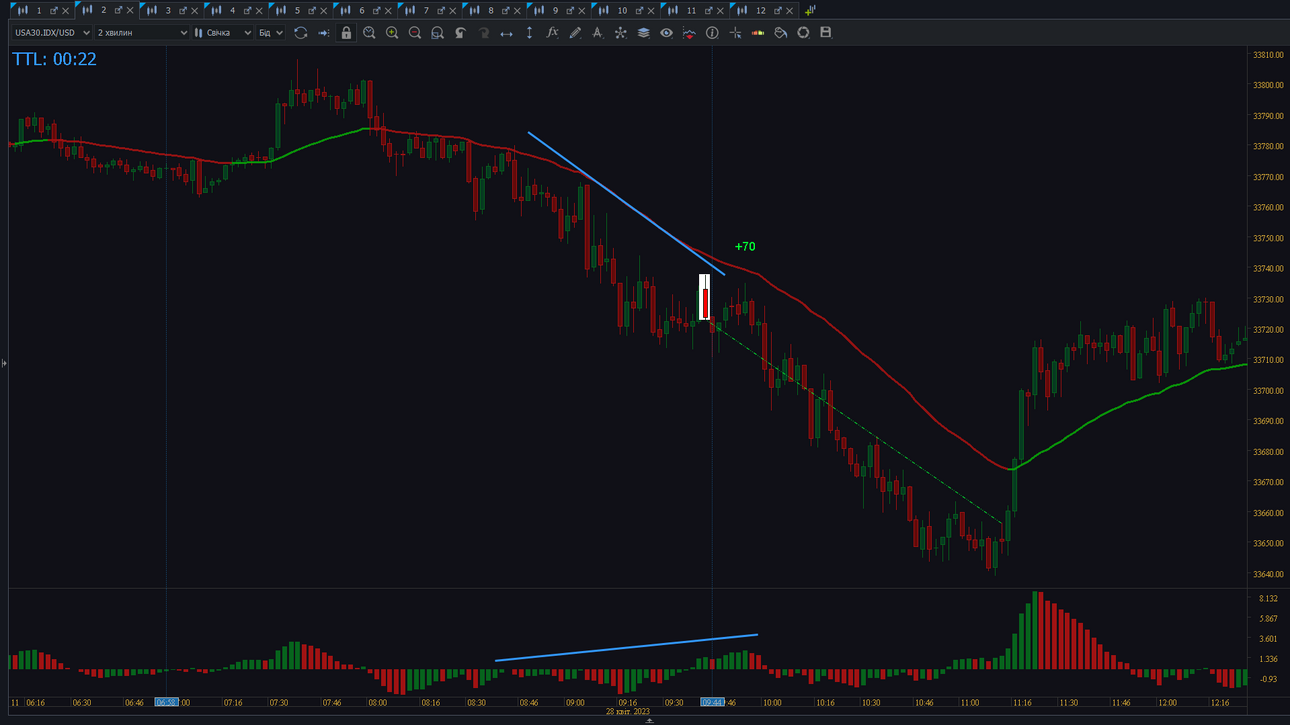Click the left panel expand handle
The width and height of the screenshot is (1290, 725).
[x=4, y=363]
